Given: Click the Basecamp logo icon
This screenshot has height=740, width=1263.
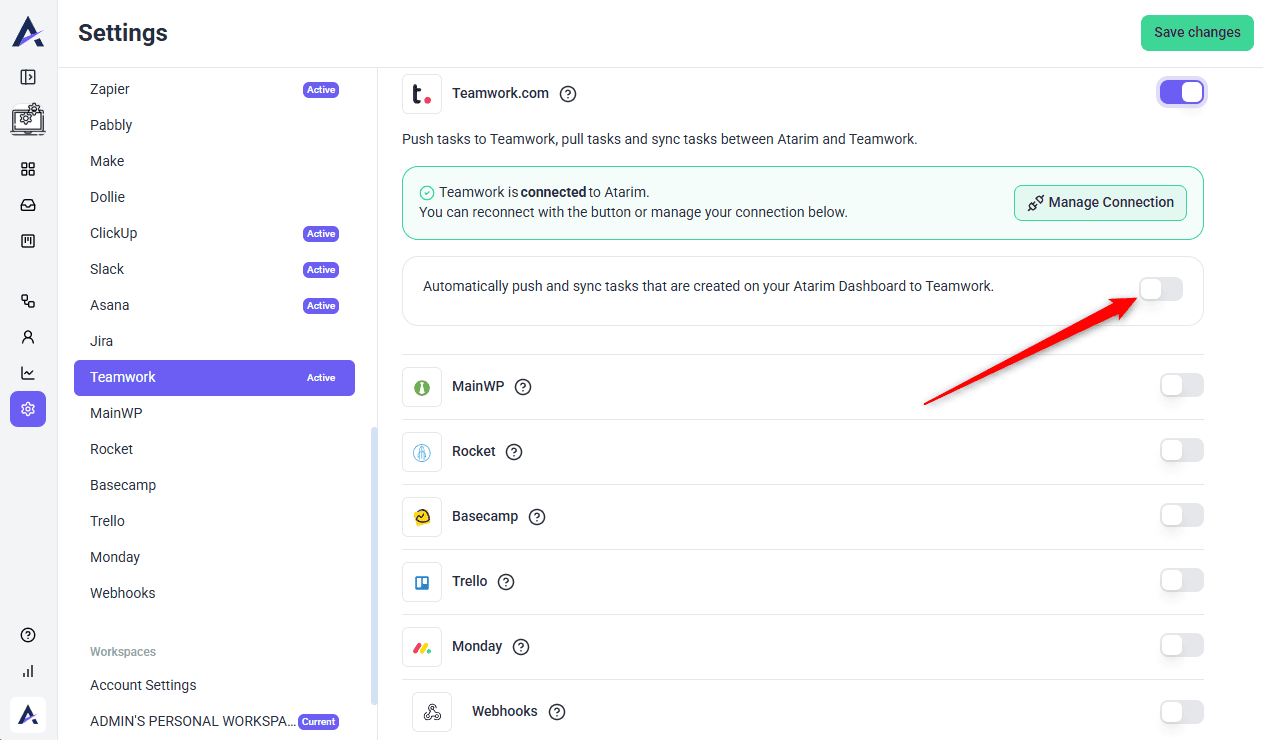Looking at the screenshot, I should [422, 517].
